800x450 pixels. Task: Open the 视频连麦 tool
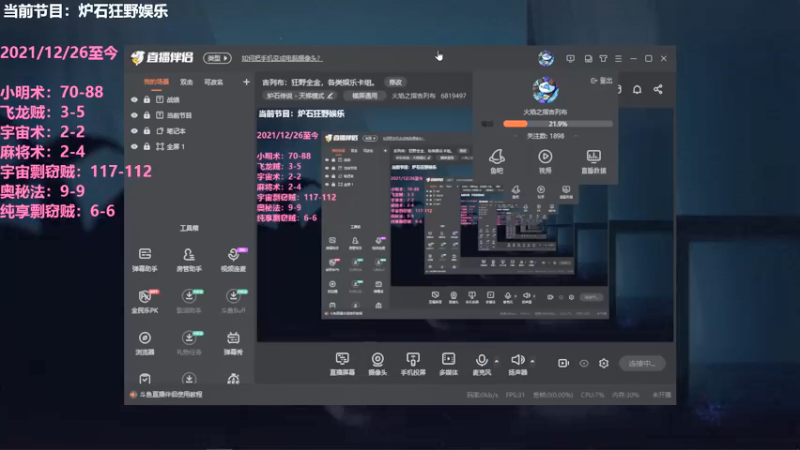pos(233,259)
